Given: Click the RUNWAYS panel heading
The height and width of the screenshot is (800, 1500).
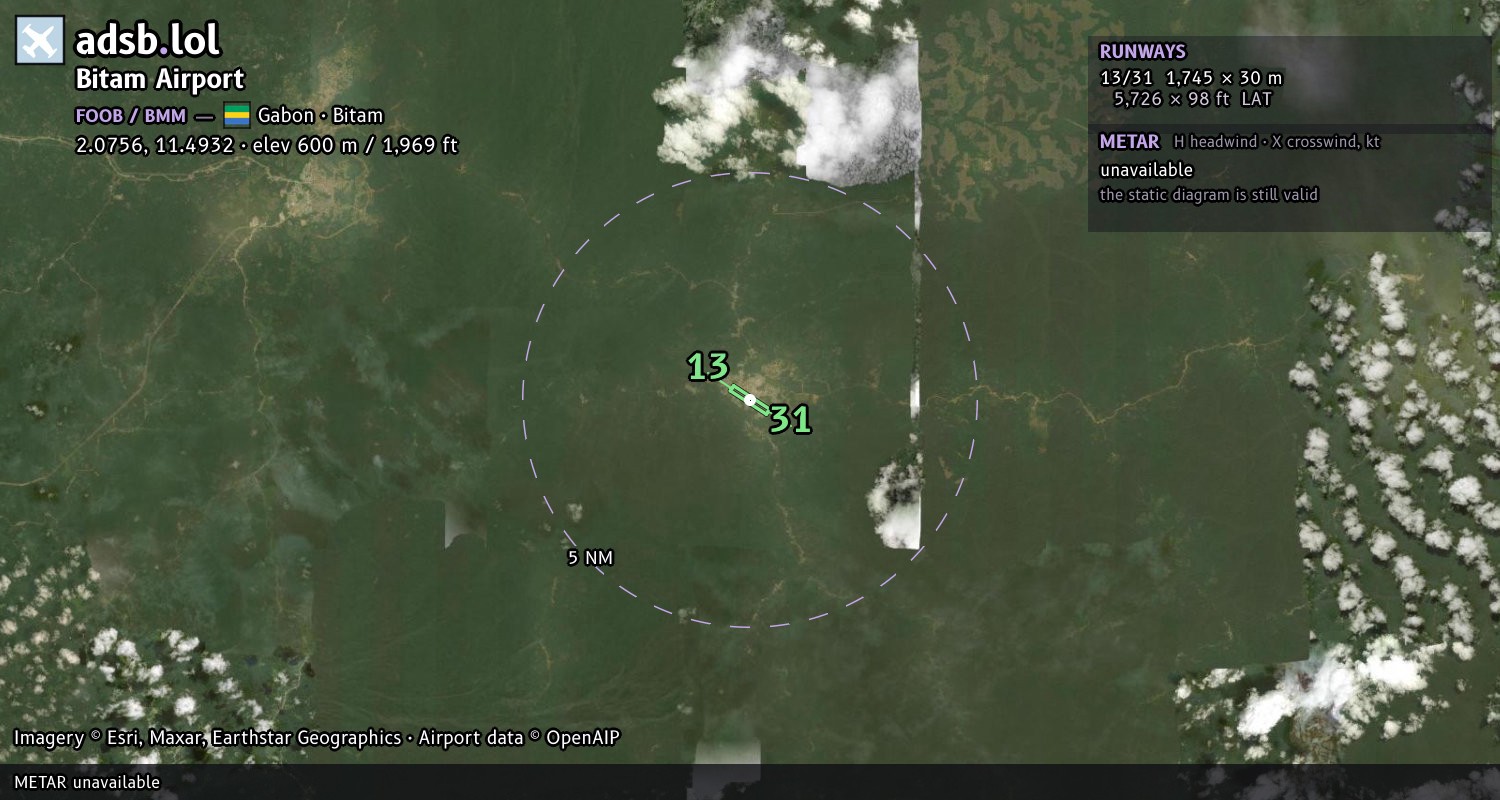Looking at the screenshot, I should pos(1142,52).
